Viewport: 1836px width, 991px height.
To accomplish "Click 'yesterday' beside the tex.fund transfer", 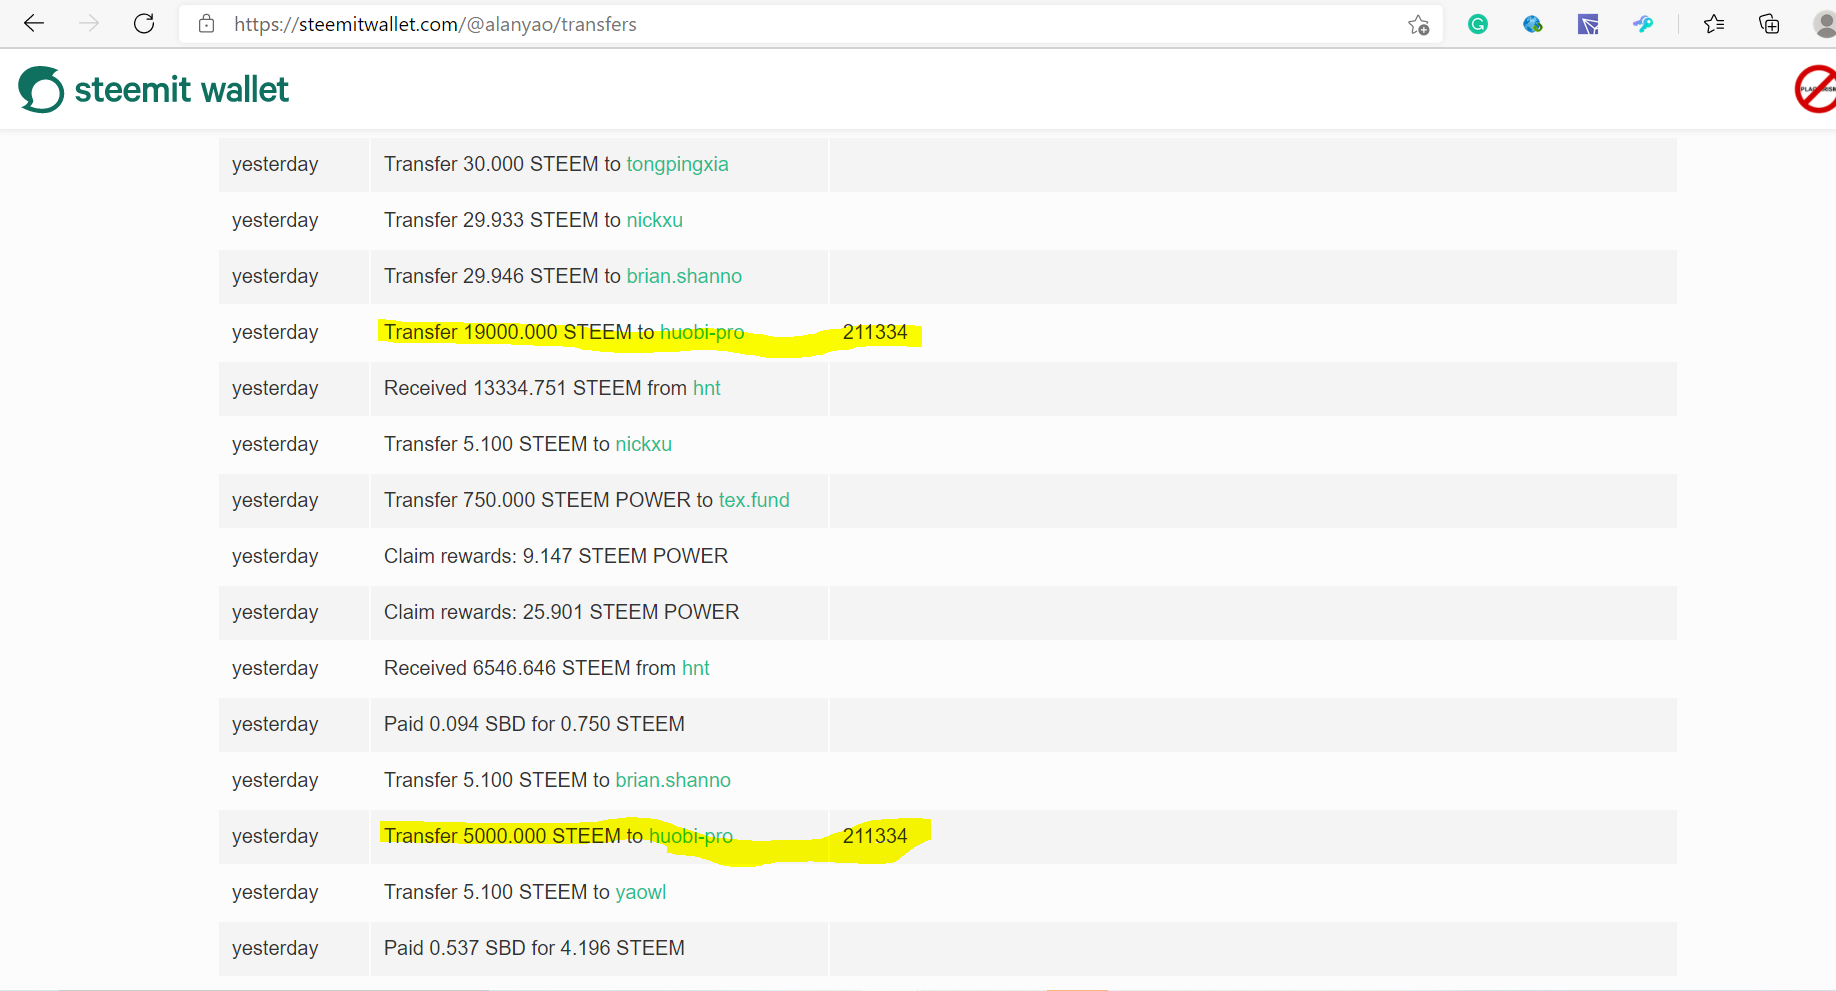I will click(275, 500).
